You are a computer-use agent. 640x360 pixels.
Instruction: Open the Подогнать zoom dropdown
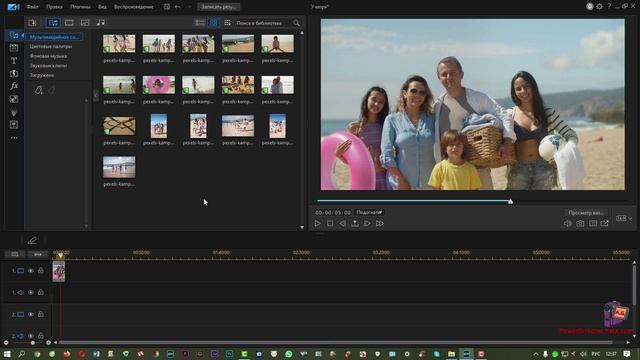tap(369, 213)
